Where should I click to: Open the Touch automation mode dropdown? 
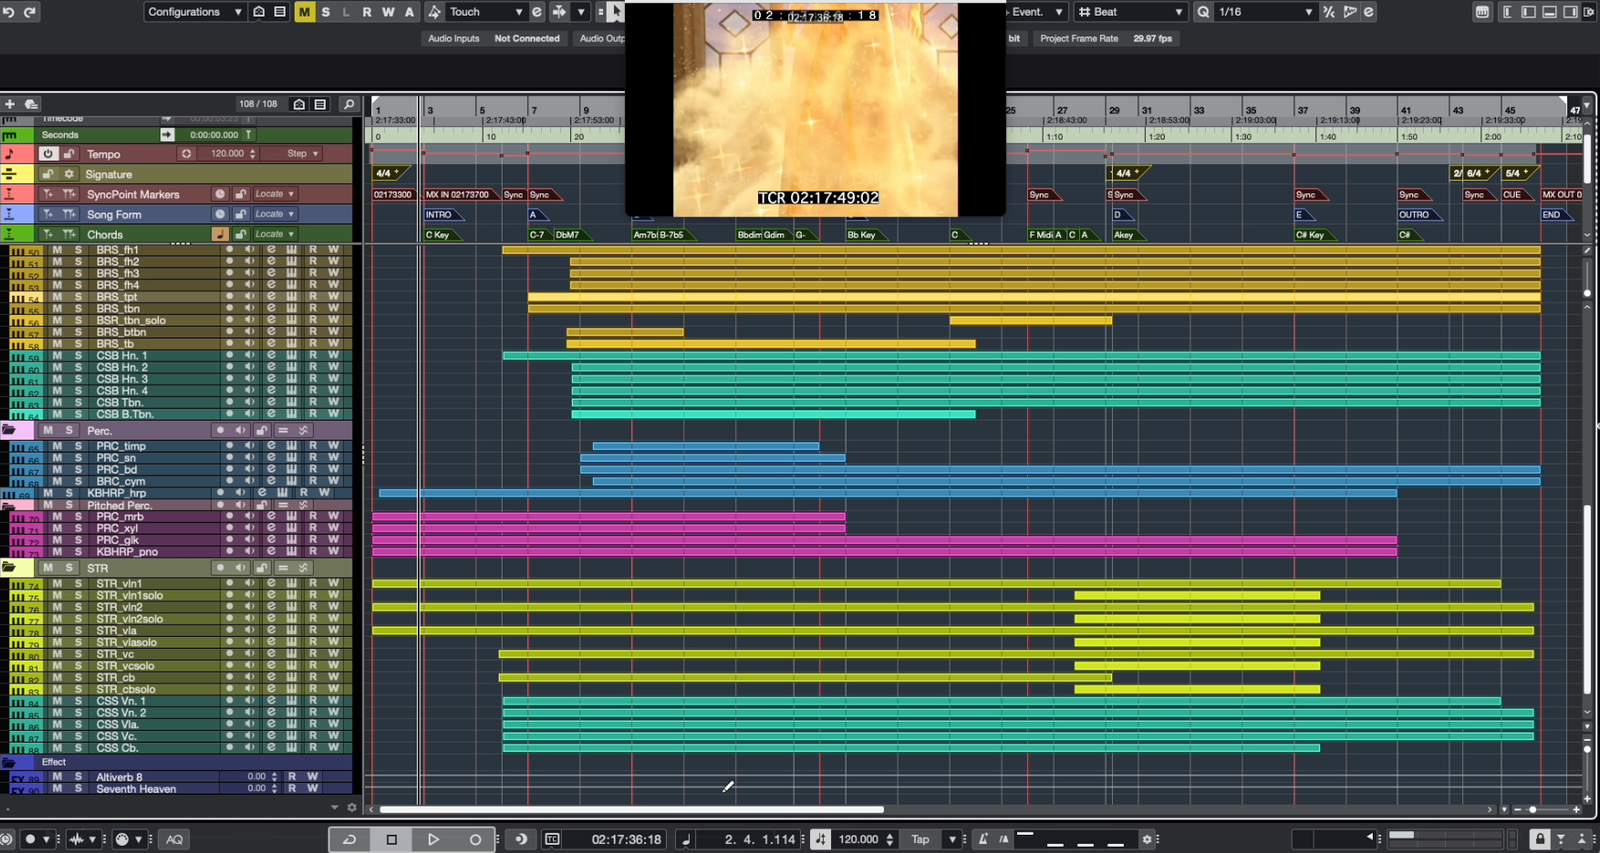485,12
